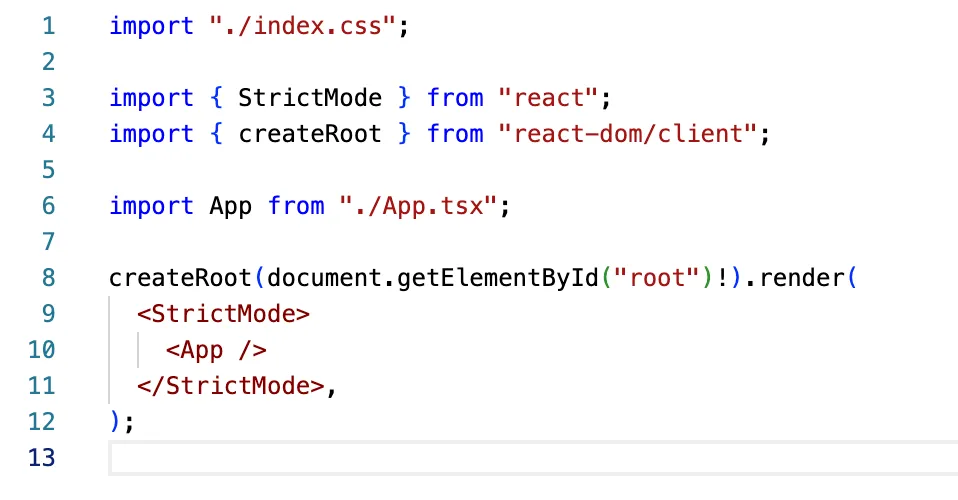Click line number 2 in the gutter

(x=49, y=62)
